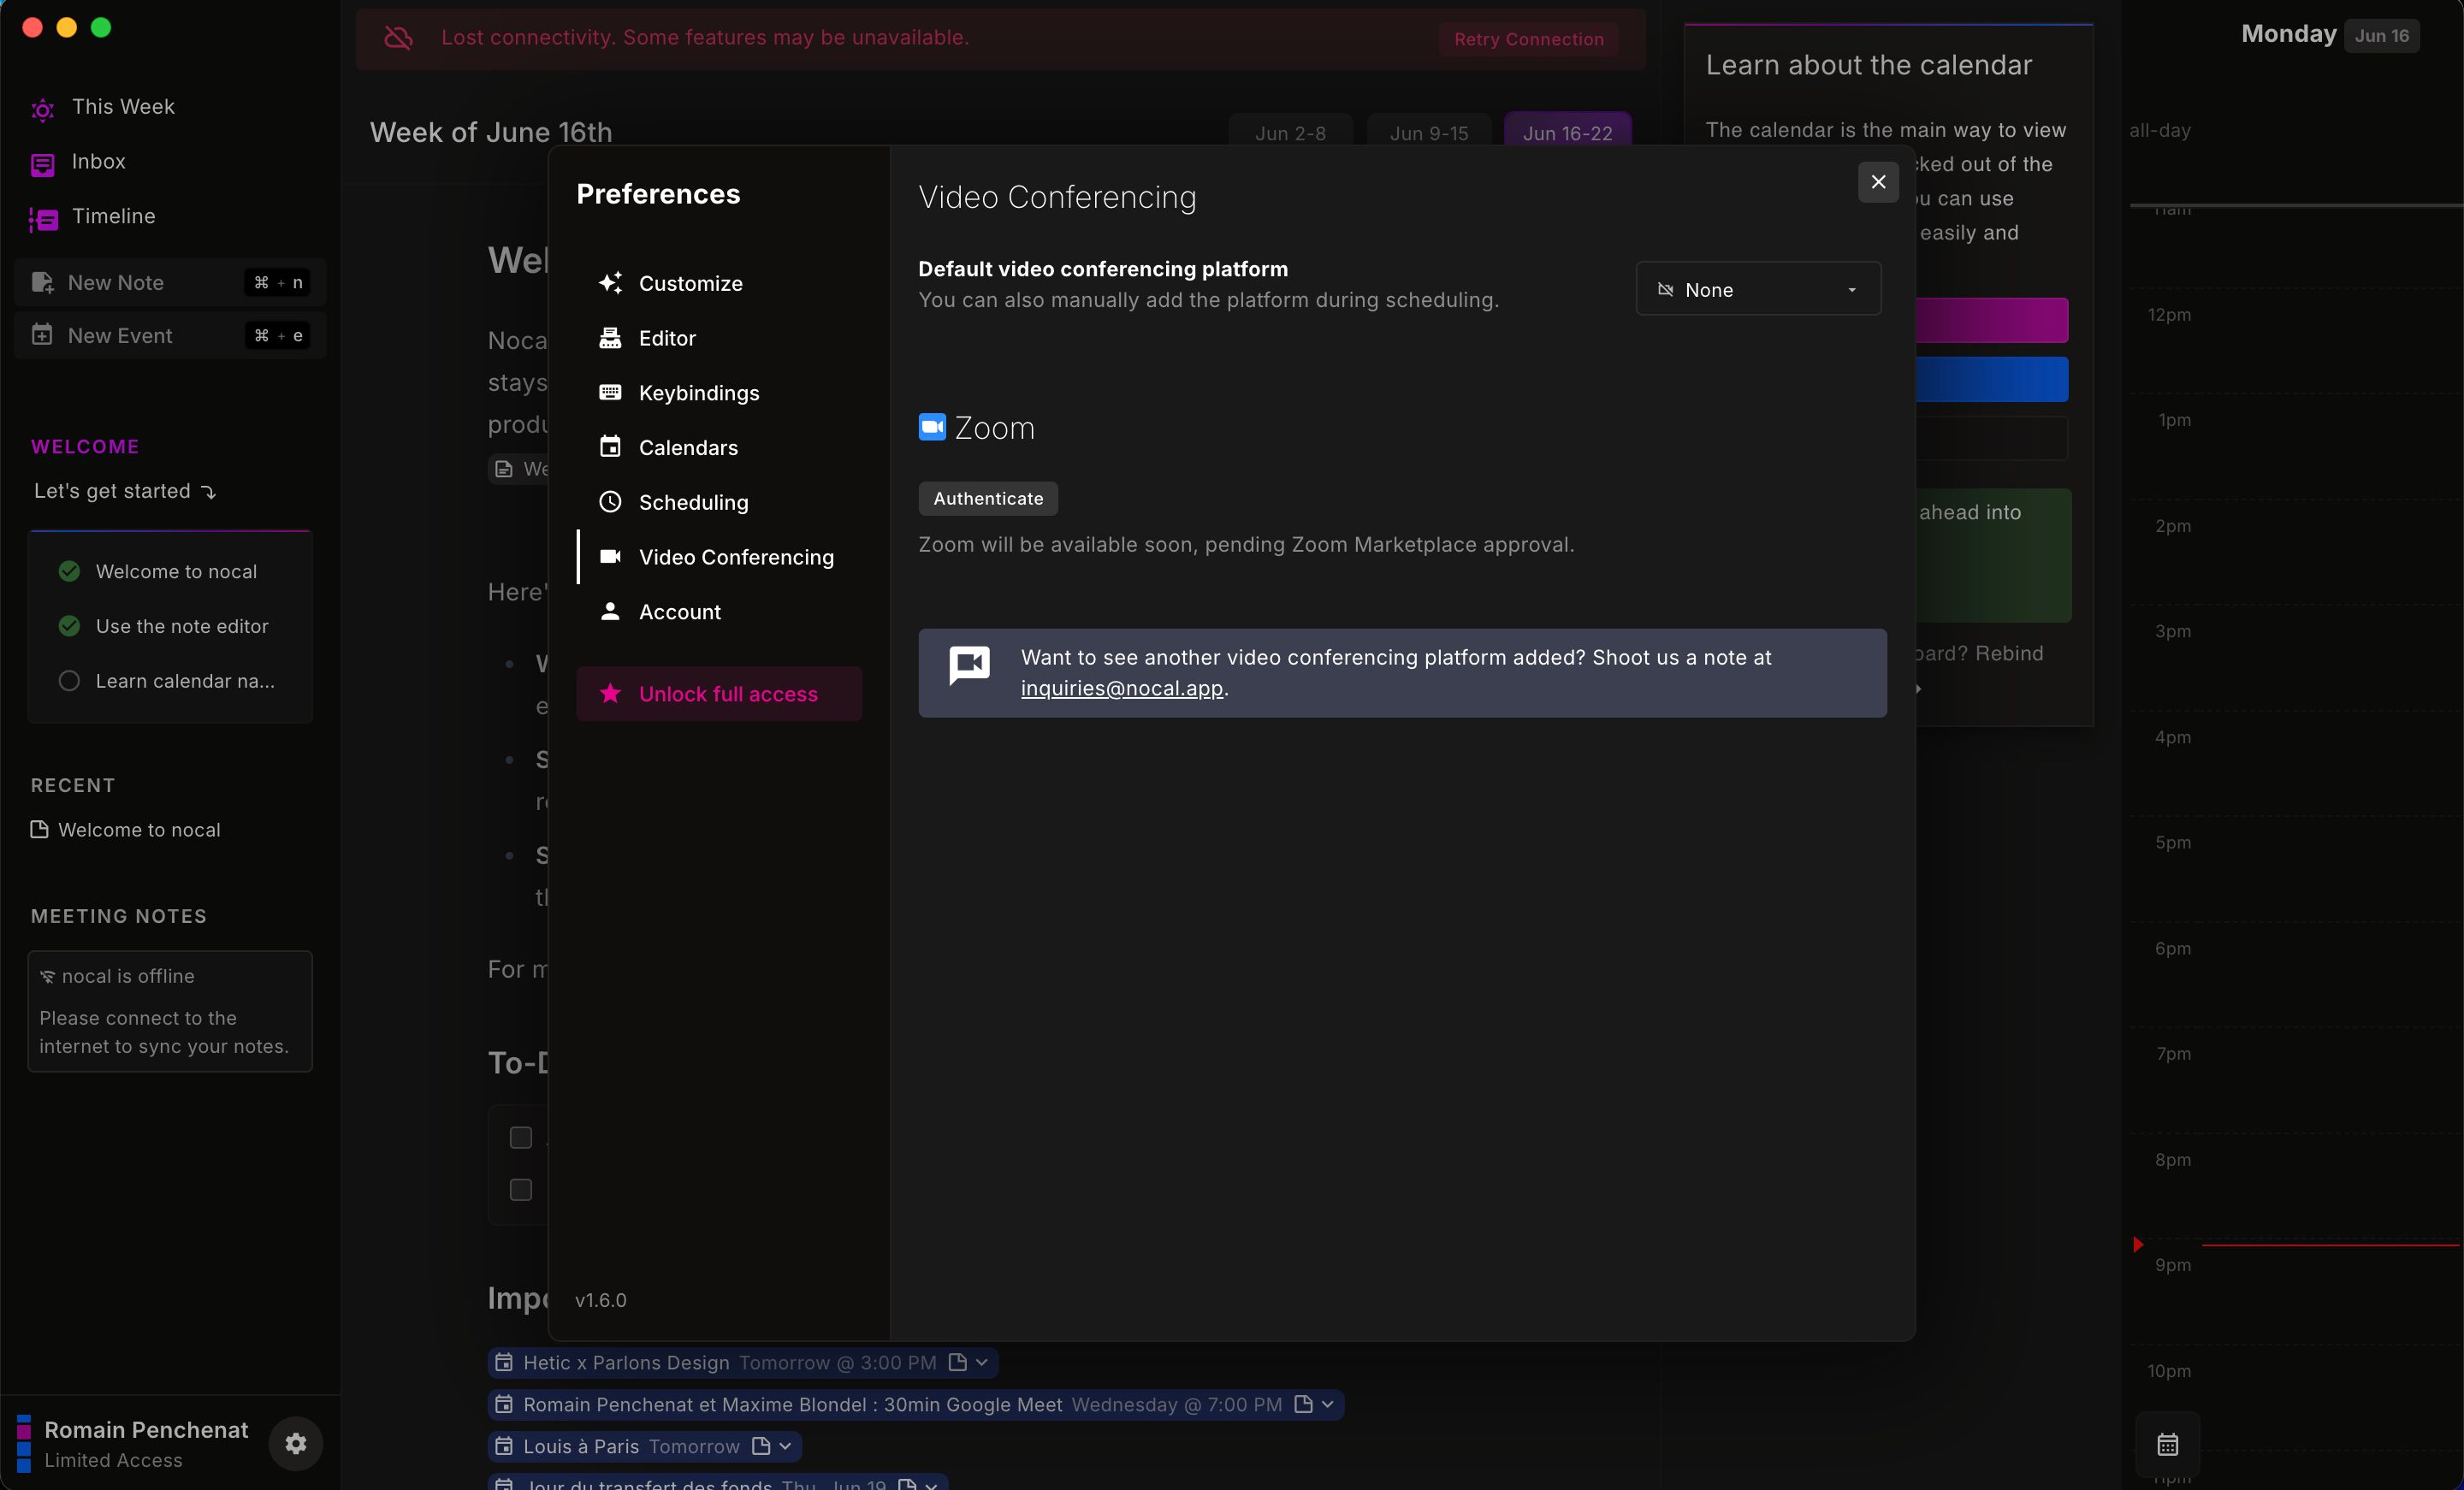Expand Maxime Blondel Google Meet event chevron

[1328, 1404]
